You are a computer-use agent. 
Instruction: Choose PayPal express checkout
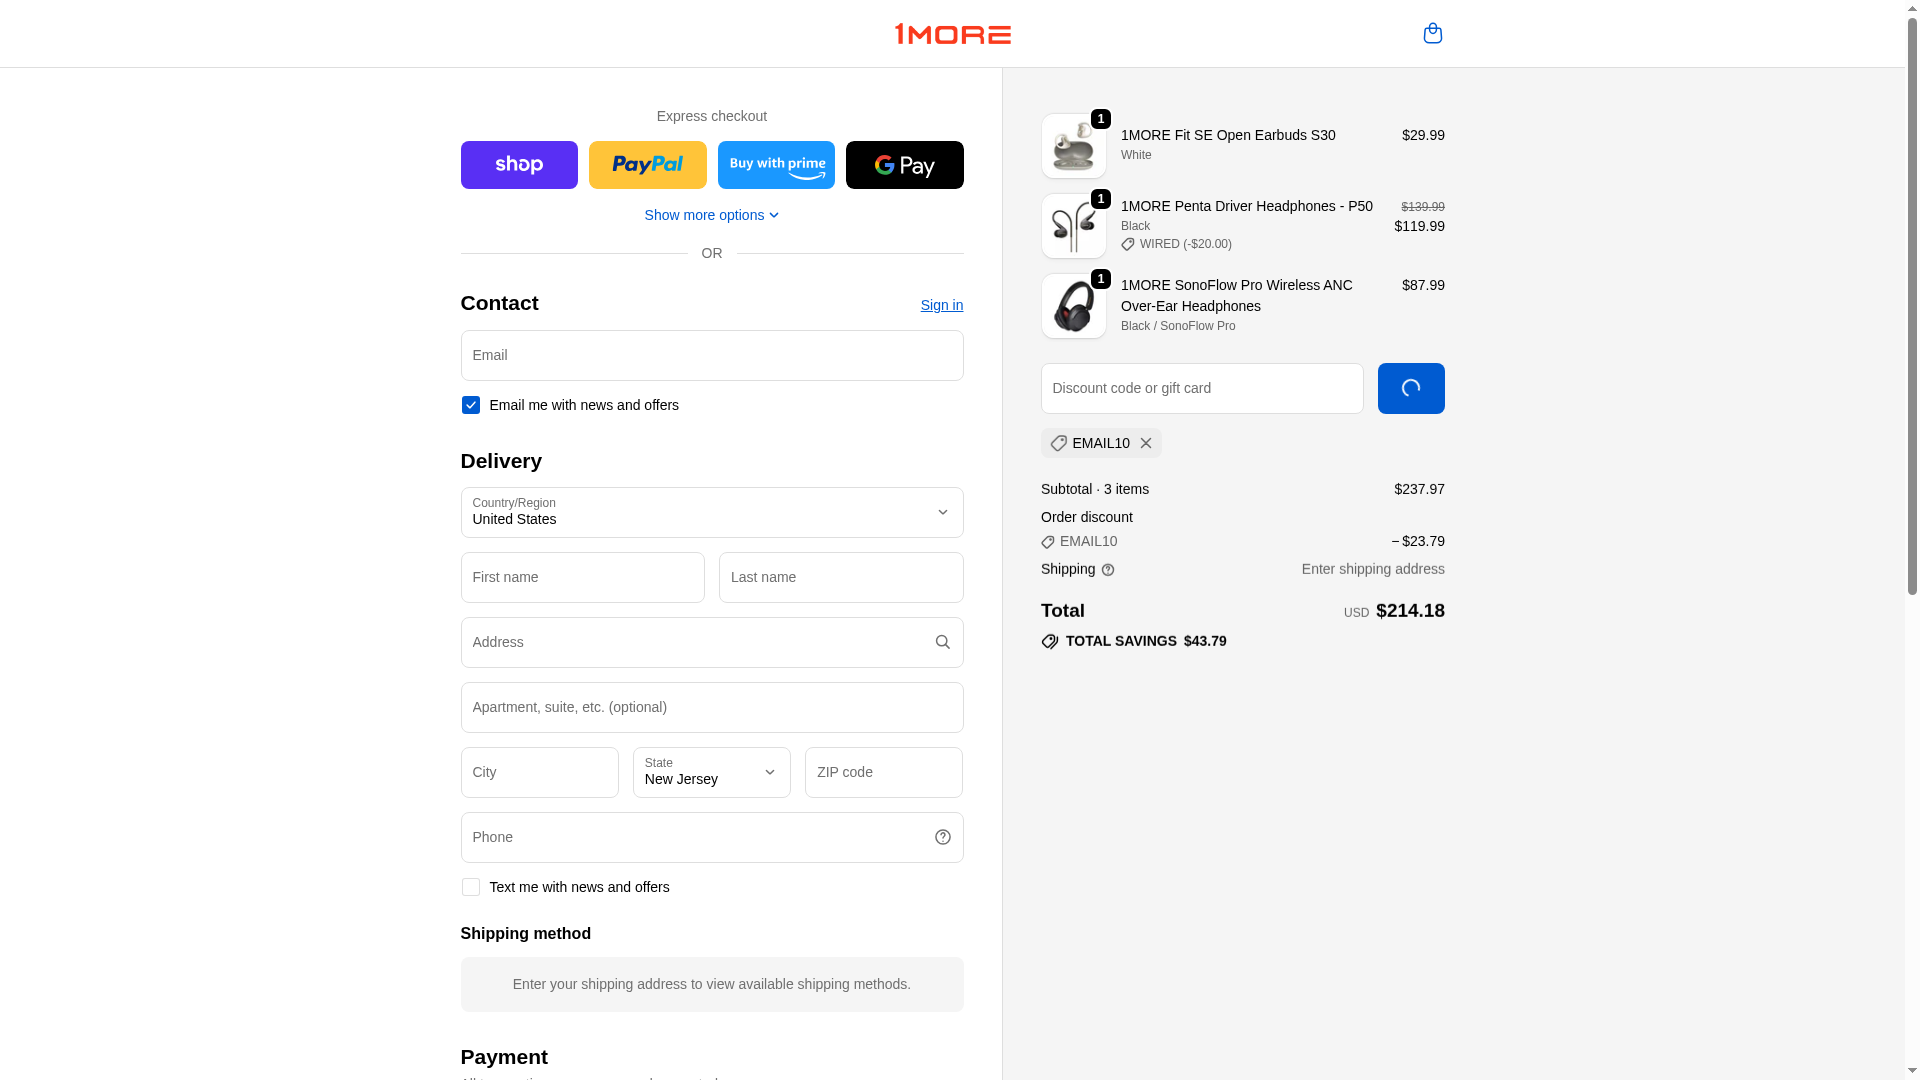tap(647, 165)
